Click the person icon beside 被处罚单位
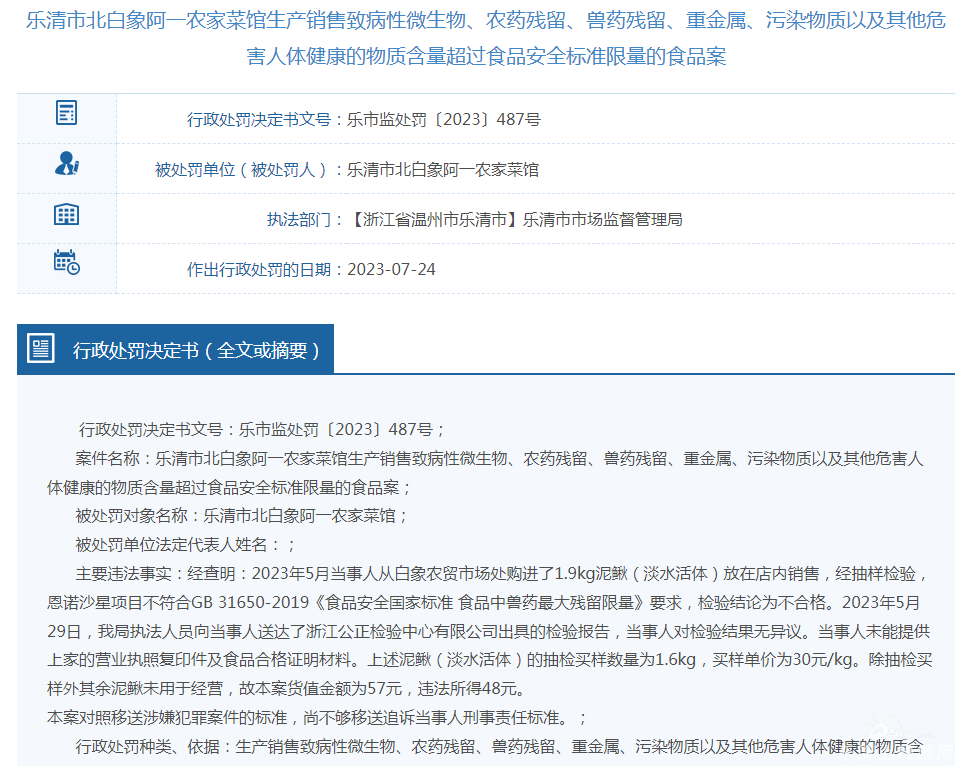 pyautogui.click(x=67, y=163)
